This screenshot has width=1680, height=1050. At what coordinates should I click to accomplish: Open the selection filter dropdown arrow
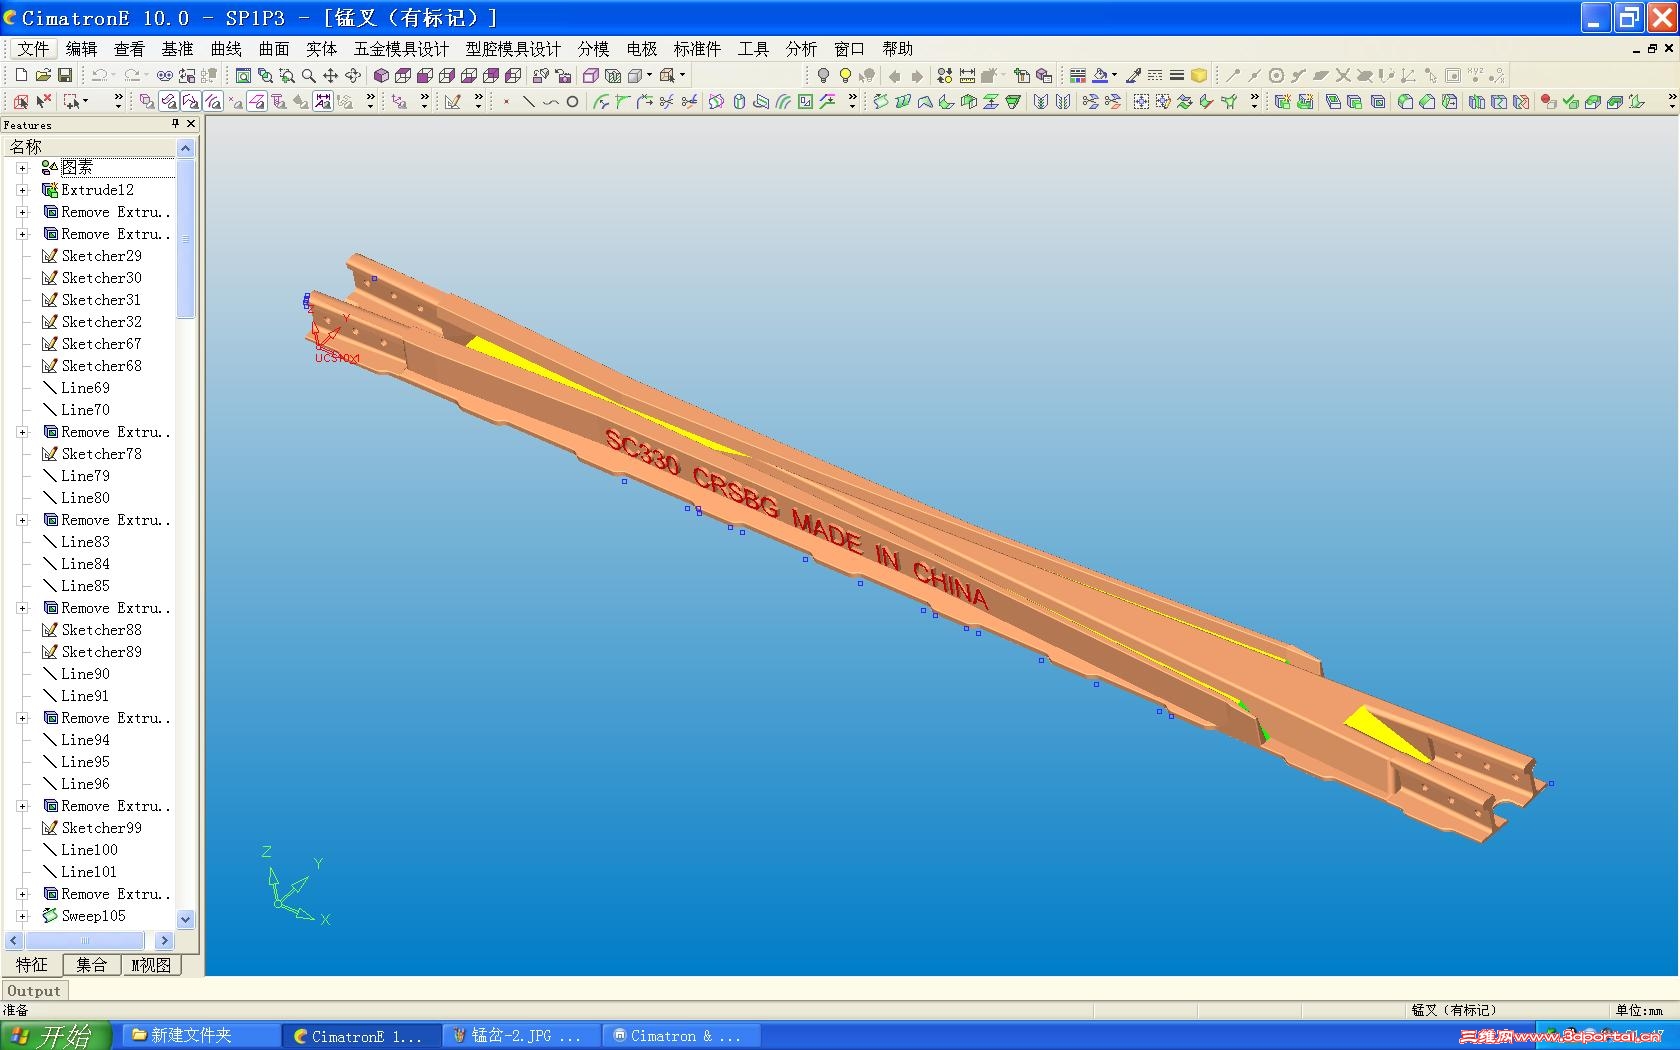pos(85,101)
